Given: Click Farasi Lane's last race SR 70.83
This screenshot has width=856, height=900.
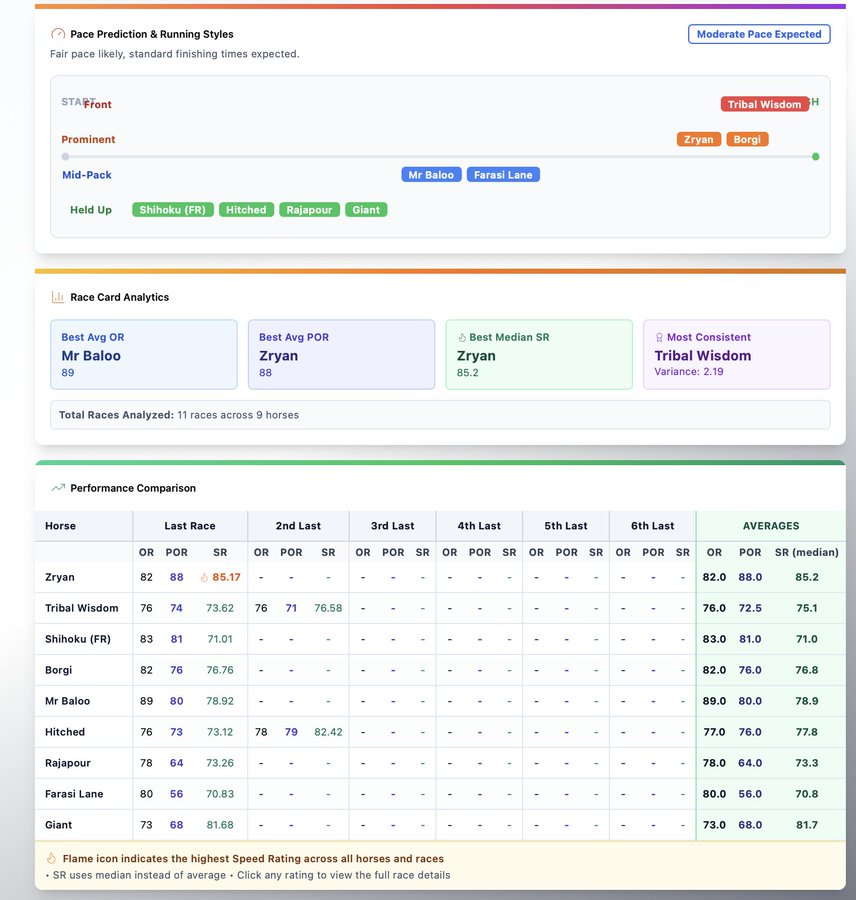Looking at the screenshot, I should (x=220, y=794).
